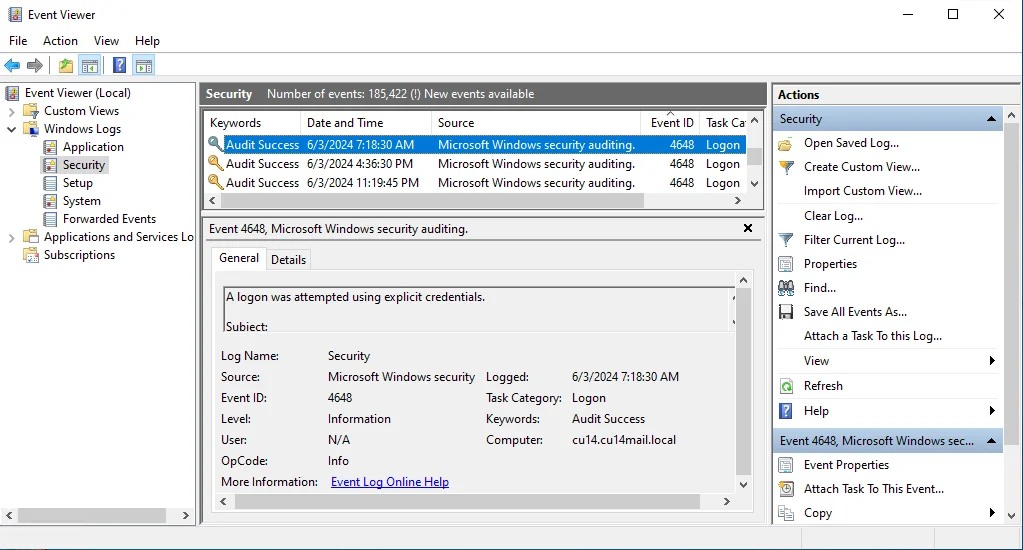Click event list scroll down arrow
The image size is (1023, 550).
coord(754,184)
